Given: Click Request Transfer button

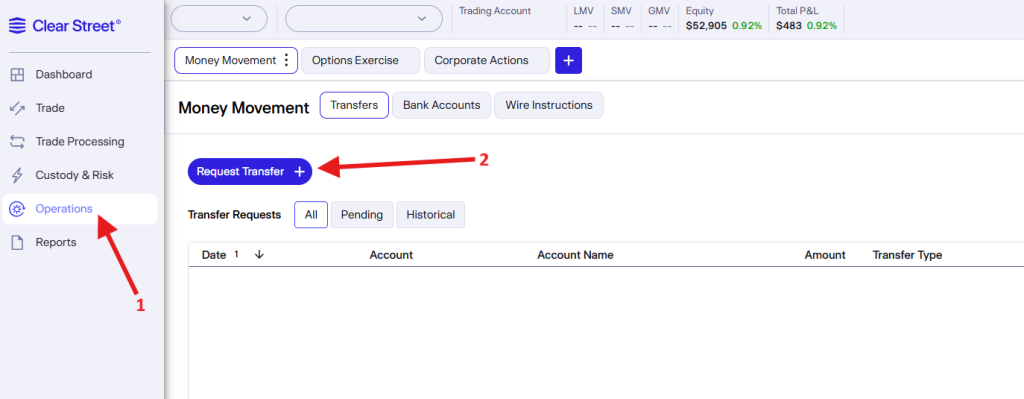Looking at the screenshot, I should tap(250, 172).
